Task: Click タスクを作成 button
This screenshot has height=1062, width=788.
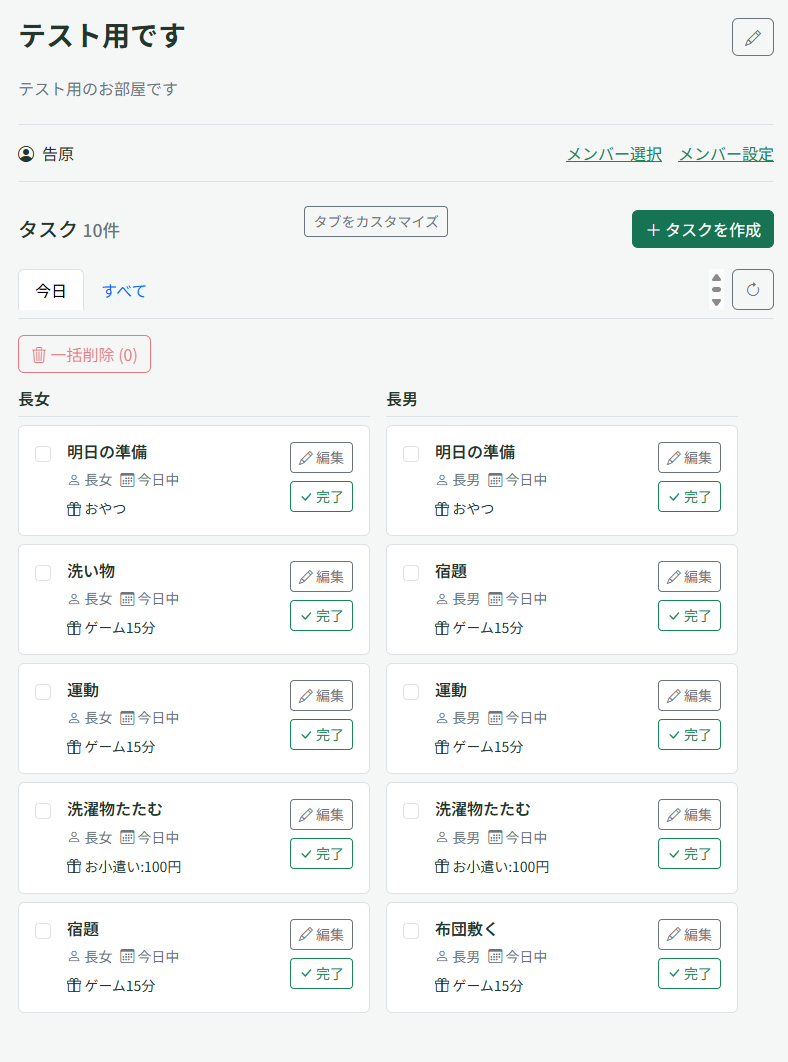Action: pyautogui.click(x=703, y=229)
